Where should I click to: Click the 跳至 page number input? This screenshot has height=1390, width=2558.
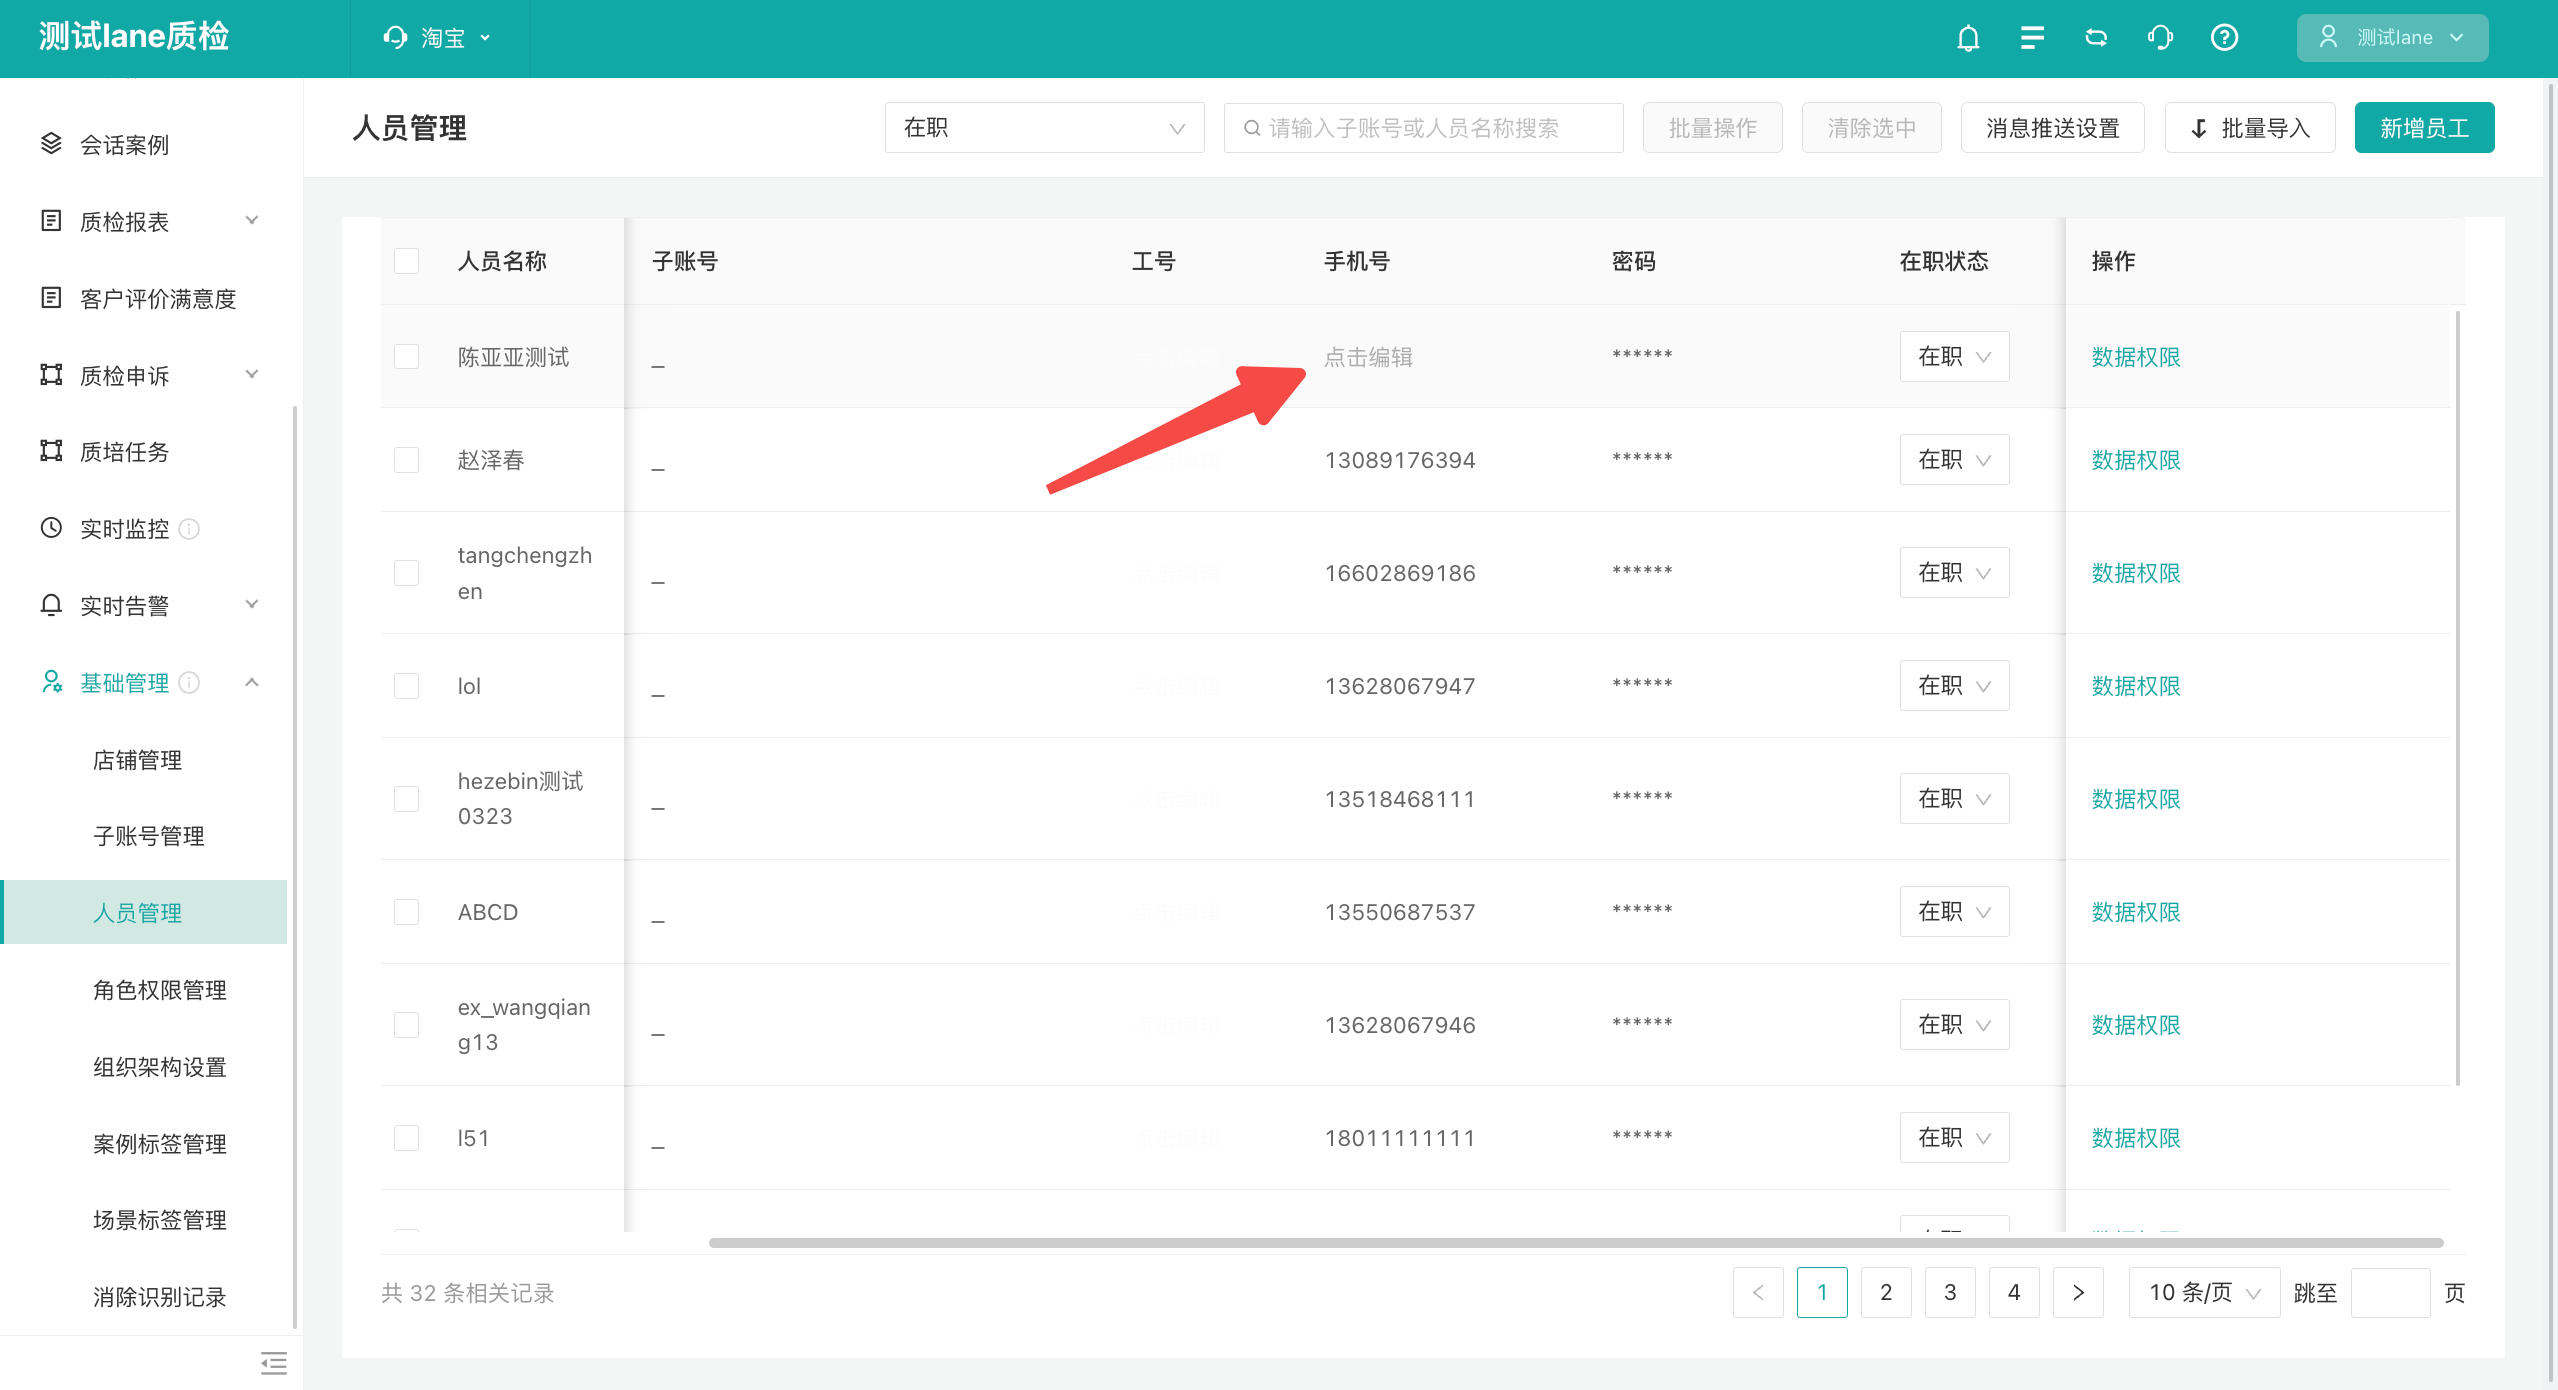[2390, 1292]
